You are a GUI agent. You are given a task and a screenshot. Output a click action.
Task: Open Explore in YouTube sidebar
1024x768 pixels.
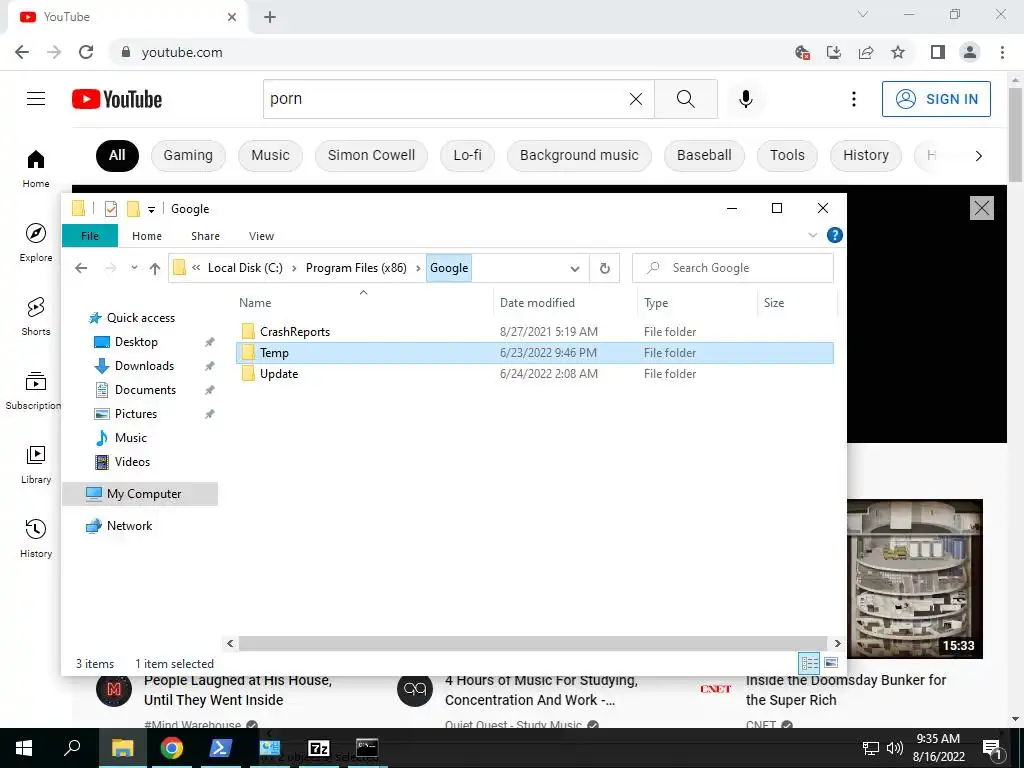[x=36, y=242]
